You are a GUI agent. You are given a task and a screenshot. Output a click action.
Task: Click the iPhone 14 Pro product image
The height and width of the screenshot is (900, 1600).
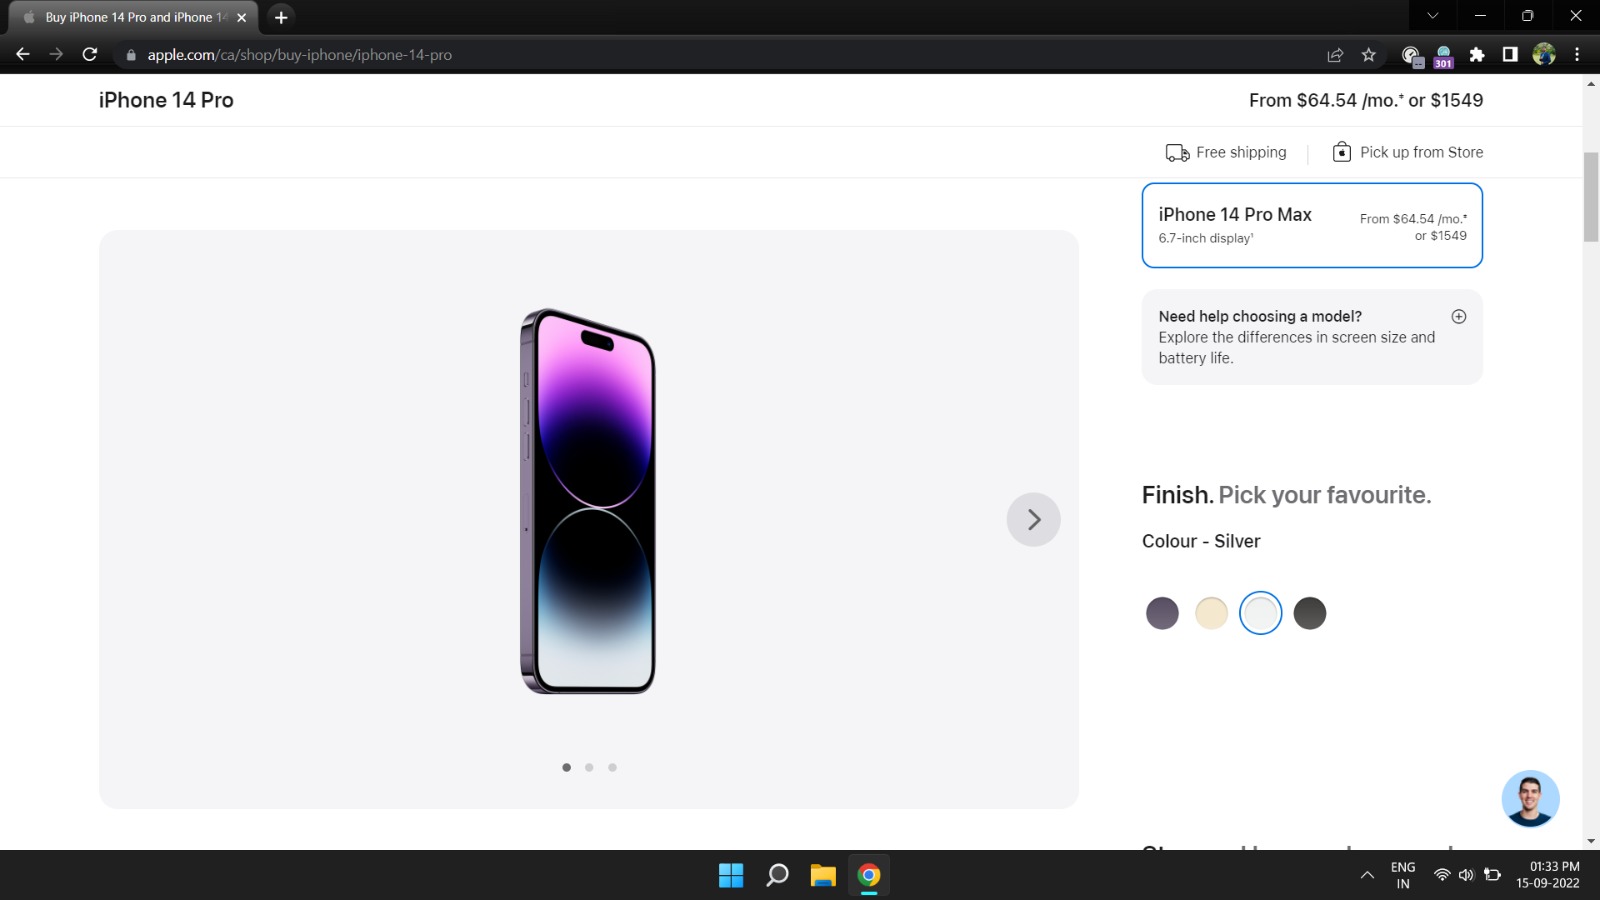click(x=588, y=501)
